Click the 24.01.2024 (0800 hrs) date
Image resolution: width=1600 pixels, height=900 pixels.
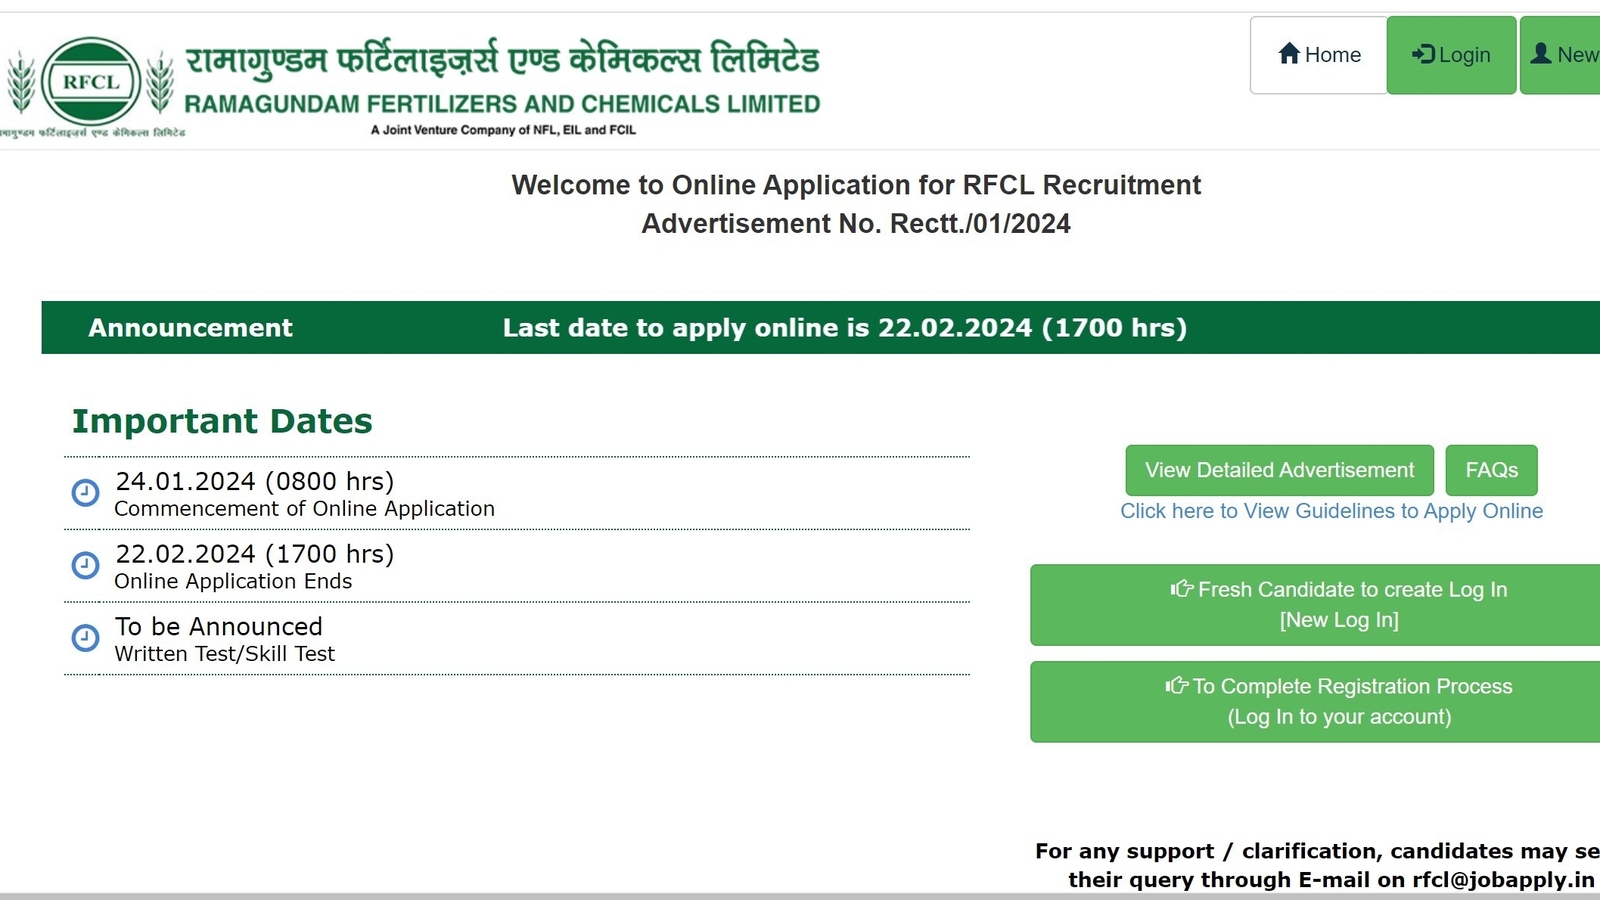tap(255, 481)
